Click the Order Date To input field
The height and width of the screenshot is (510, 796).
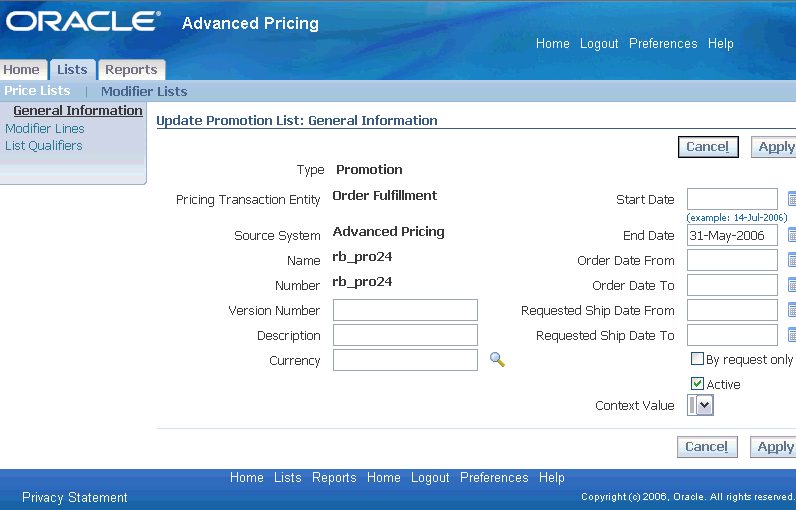[x=732, y=285]
